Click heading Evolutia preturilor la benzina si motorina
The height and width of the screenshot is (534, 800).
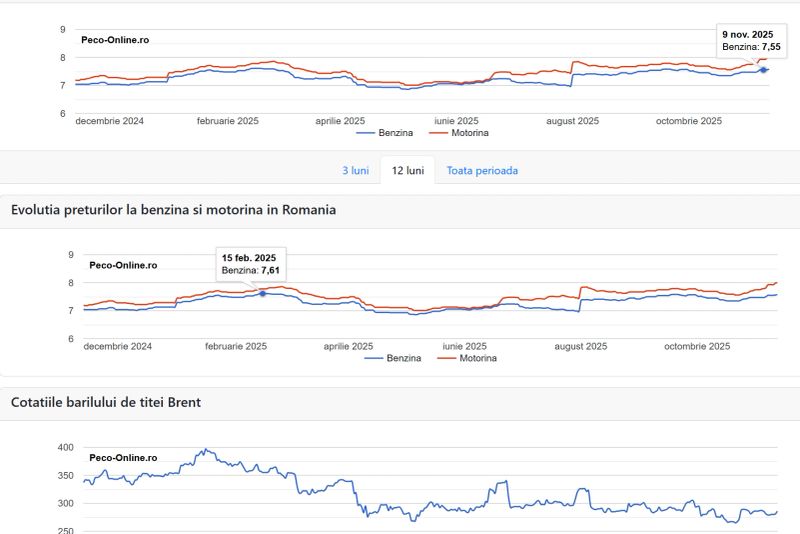(173, 210)
